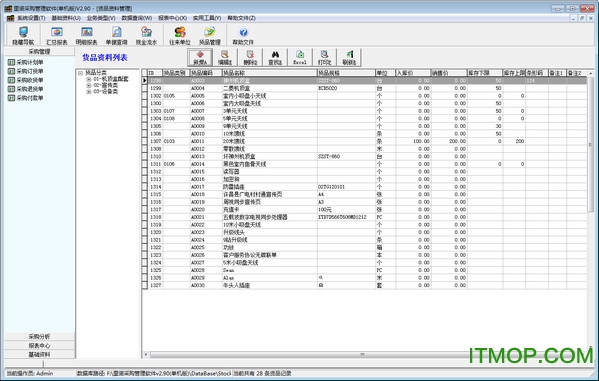
Task: Tick the row box for A0025 功放
Action: [x=144, y=247]
